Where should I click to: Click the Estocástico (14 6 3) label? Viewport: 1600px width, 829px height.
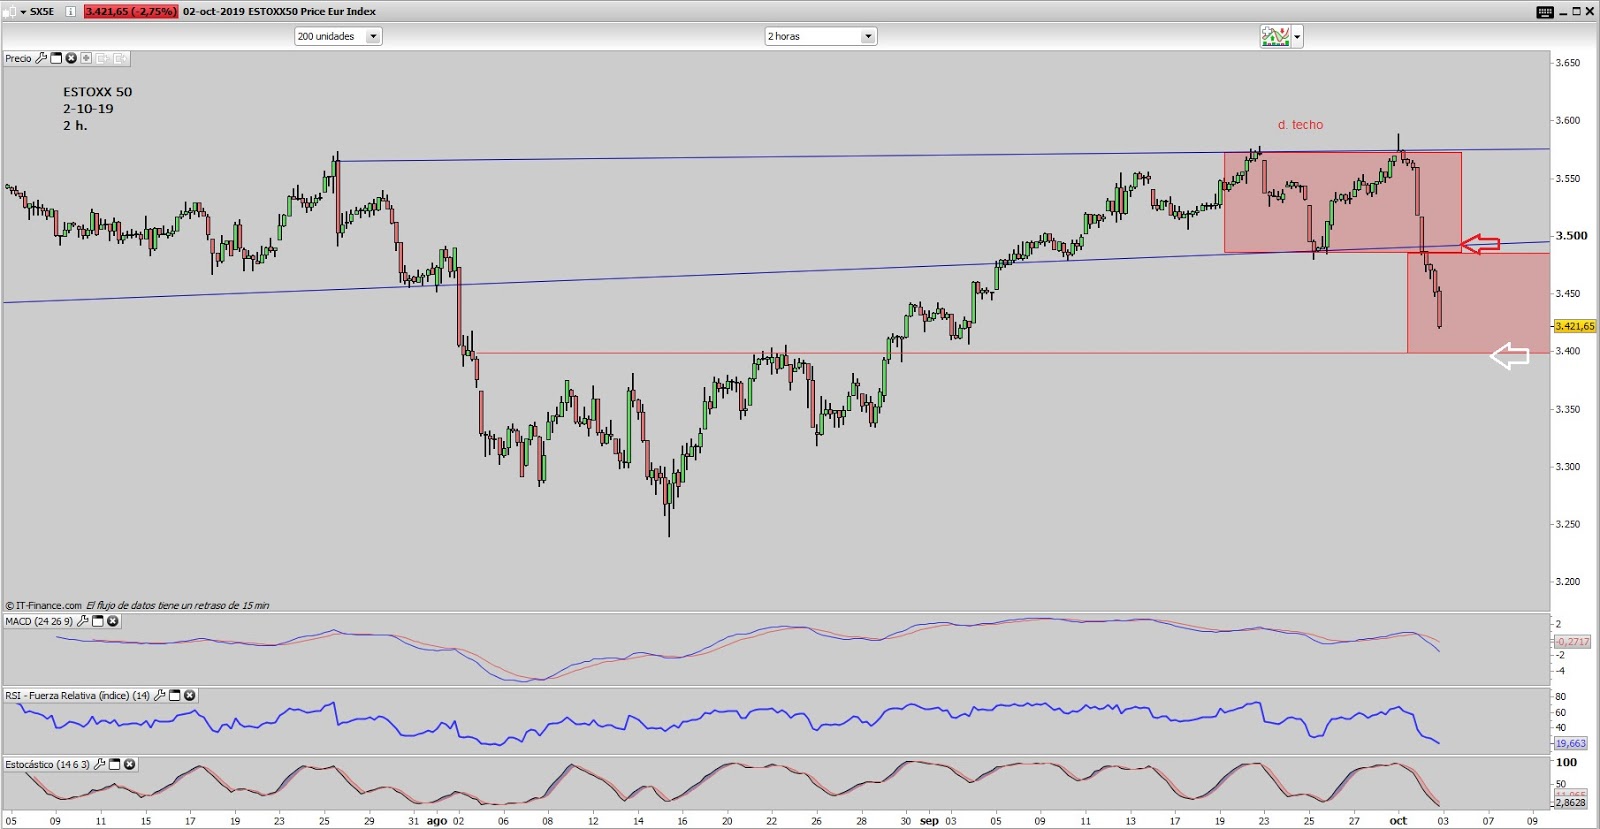point(47,764)
